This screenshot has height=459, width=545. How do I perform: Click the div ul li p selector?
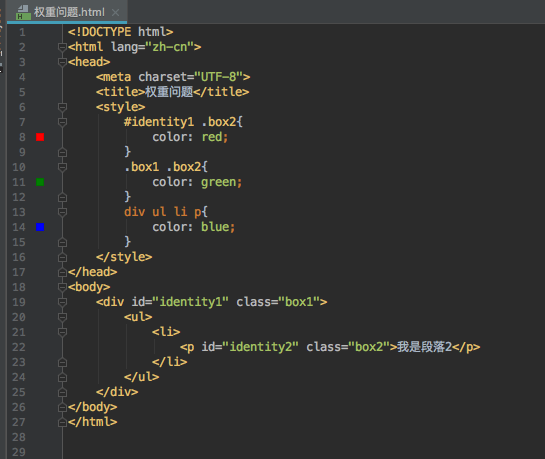tap(162, 212)
